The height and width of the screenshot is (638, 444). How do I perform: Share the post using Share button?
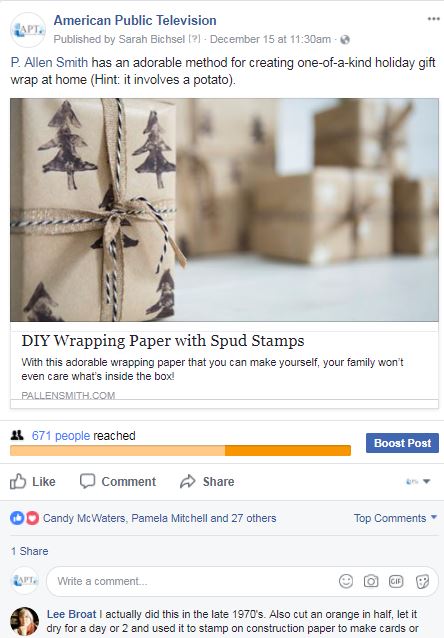pyautogui.click(x=207, y=481)
